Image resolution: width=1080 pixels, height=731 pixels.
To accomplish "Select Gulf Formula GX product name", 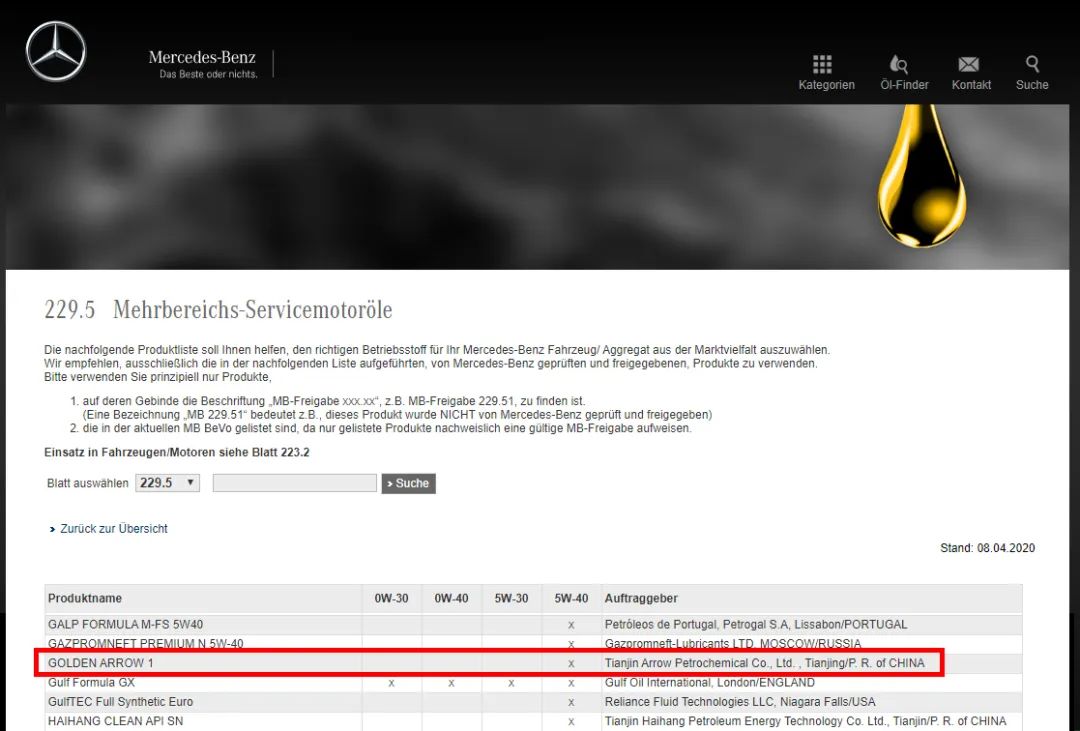I will click(x=92, y=682).
